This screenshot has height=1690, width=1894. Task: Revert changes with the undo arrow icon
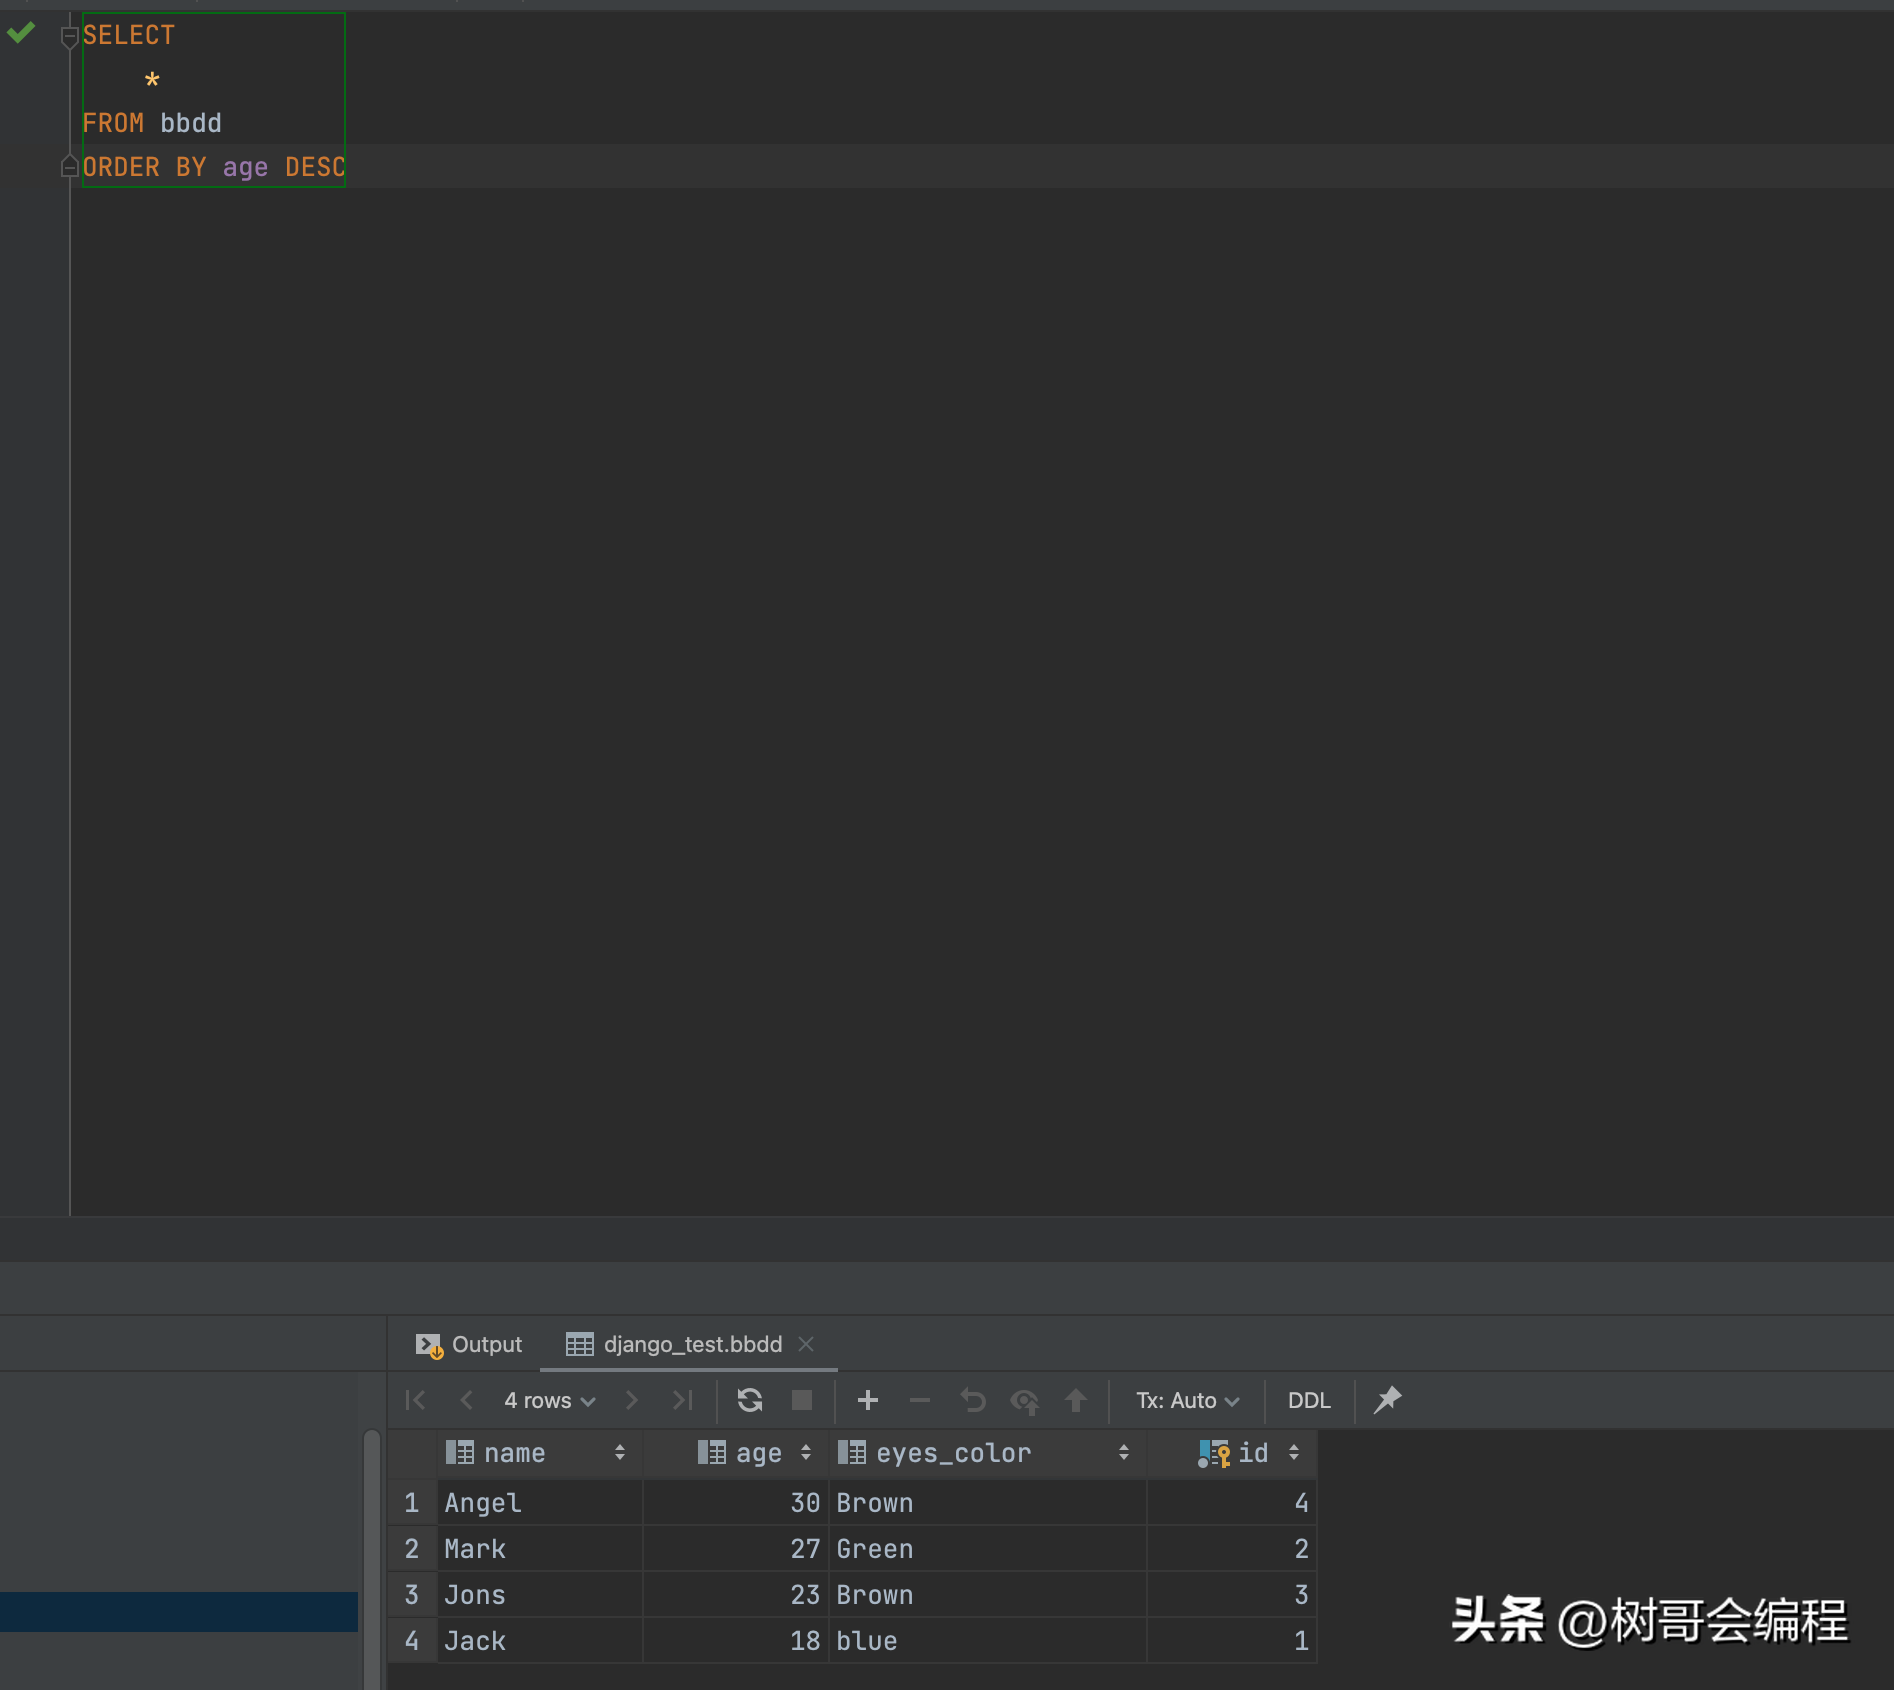point(972,1400)
